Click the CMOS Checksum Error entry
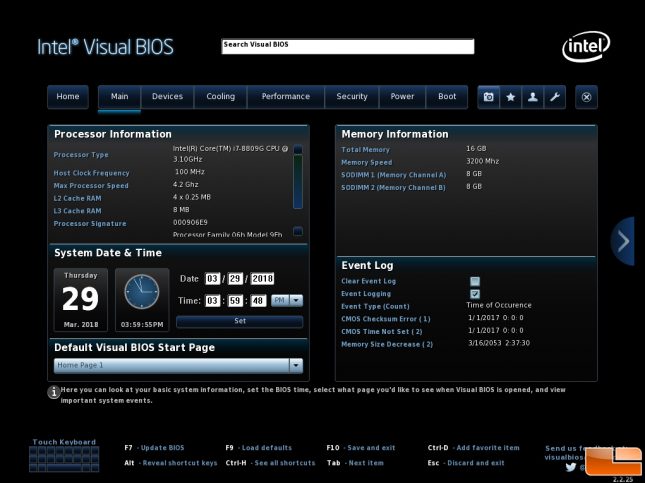Screen dimensions: 645x483 click(x=386, y=319)
